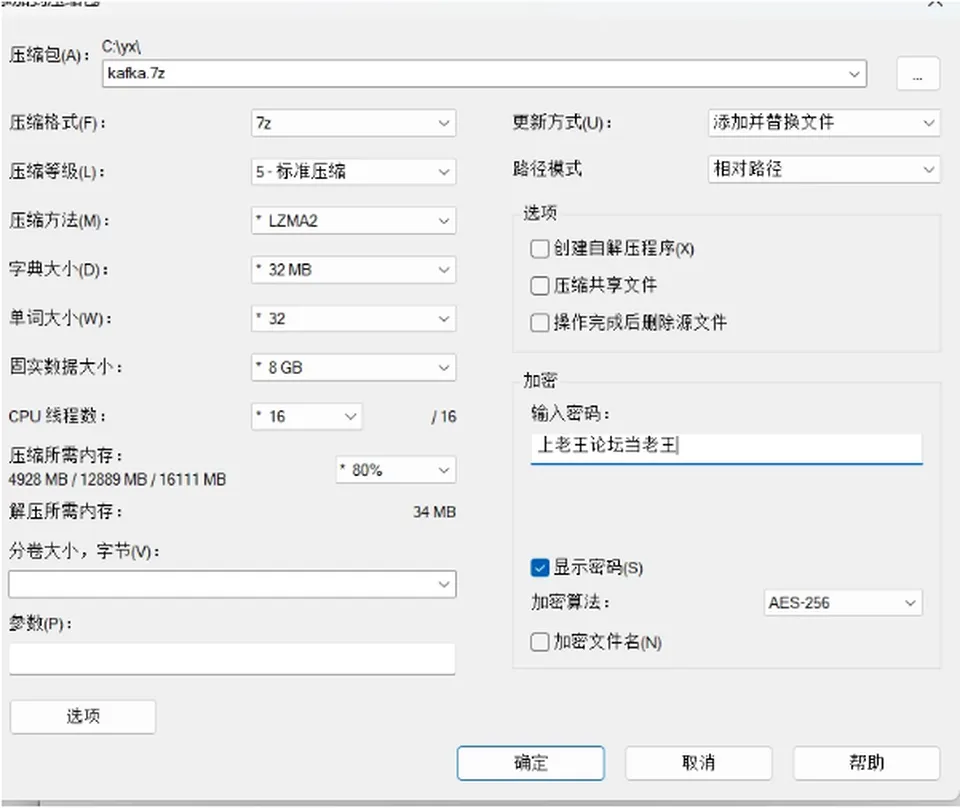Expand the 压缩方法 LZMA2 dropdown

353,220
